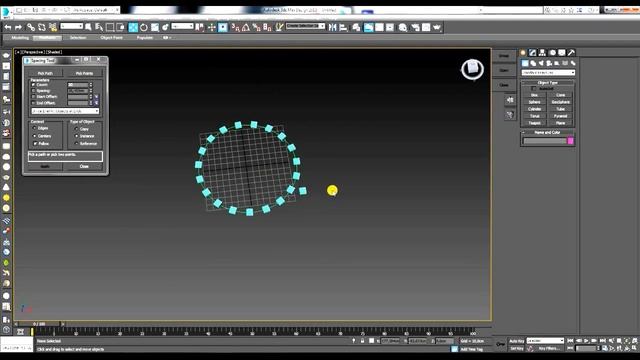
Task: Open the Selection ribbon tab
Action: [78, 38]
